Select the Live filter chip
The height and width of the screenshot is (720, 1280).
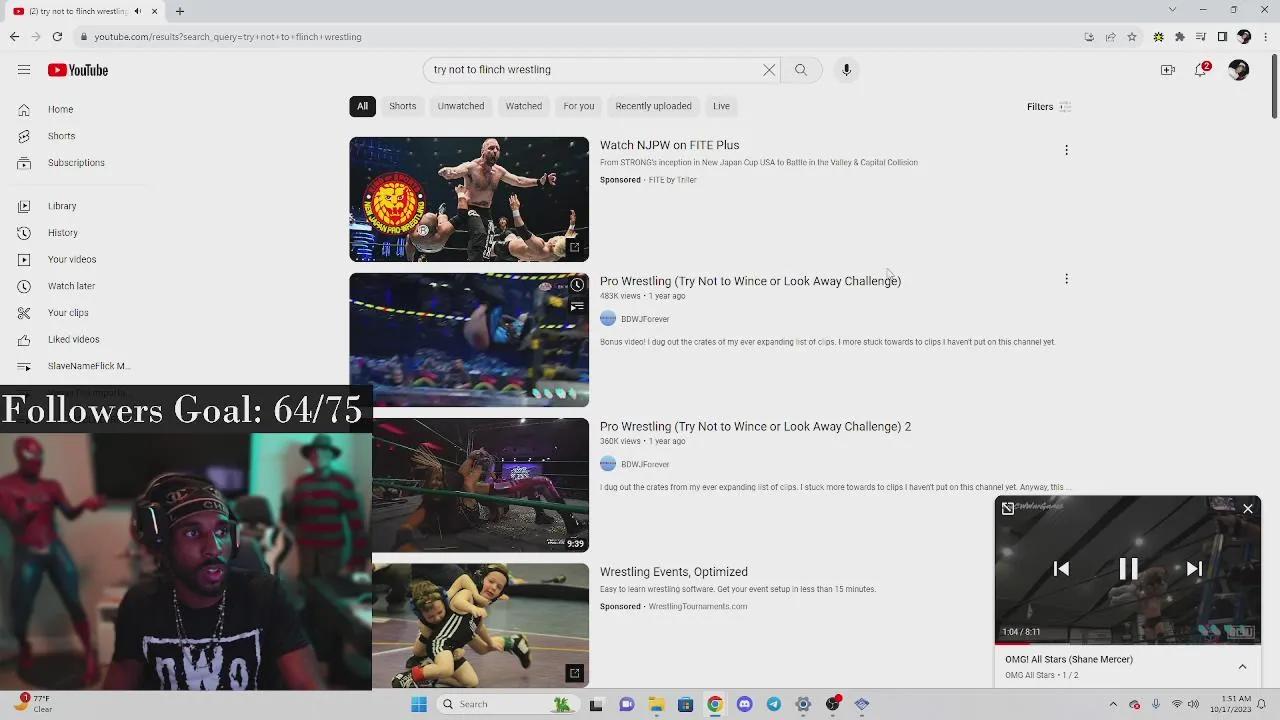(x=721, y=106)
